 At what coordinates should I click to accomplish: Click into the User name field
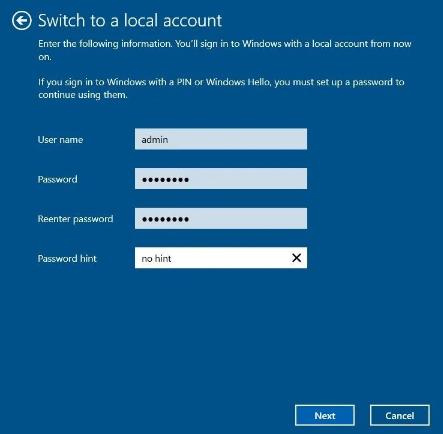[221, 139]
